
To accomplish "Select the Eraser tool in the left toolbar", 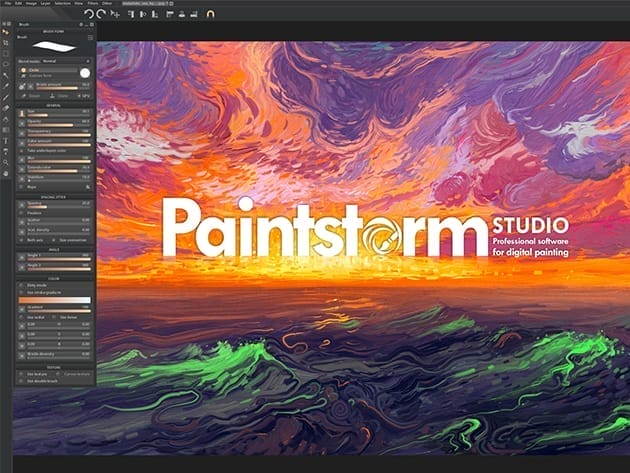I will [6, 107].
